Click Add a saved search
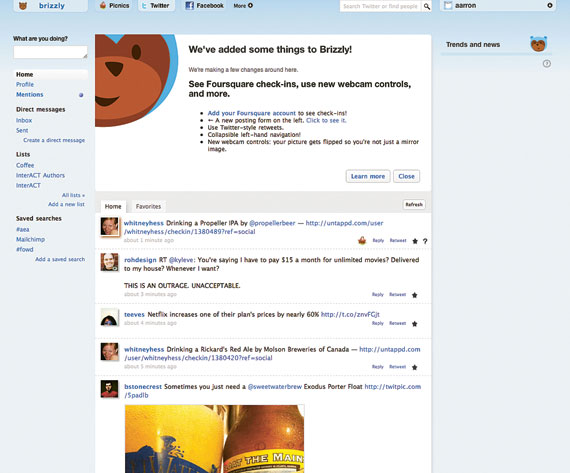Viewport: 570px width, 473px height. 60,259
